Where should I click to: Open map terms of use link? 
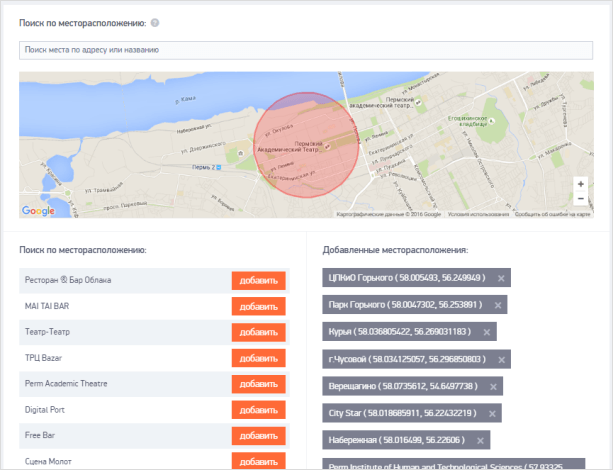click(478, 214)
